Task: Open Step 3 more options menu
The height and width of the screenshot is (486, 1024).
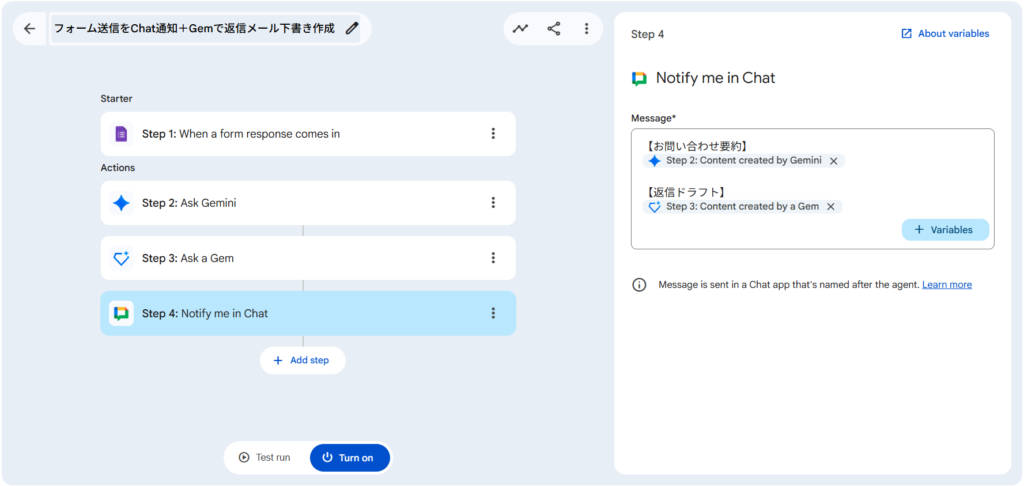Action: click(x=492, y=258)
